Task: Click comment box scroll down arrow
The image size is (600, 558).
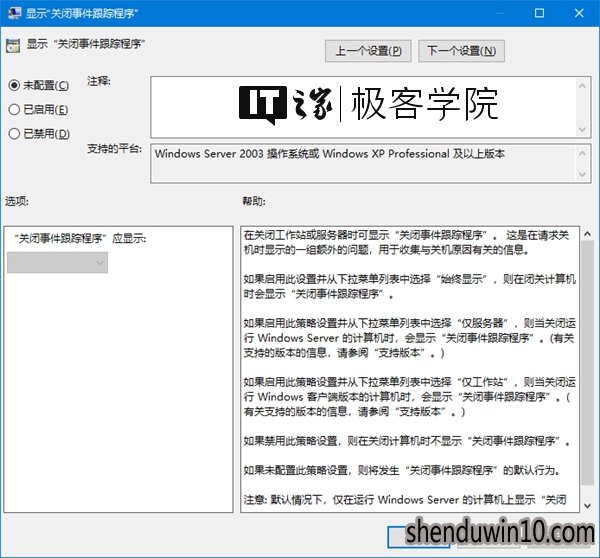Action: pyautogui.click(x=582, y=129)
